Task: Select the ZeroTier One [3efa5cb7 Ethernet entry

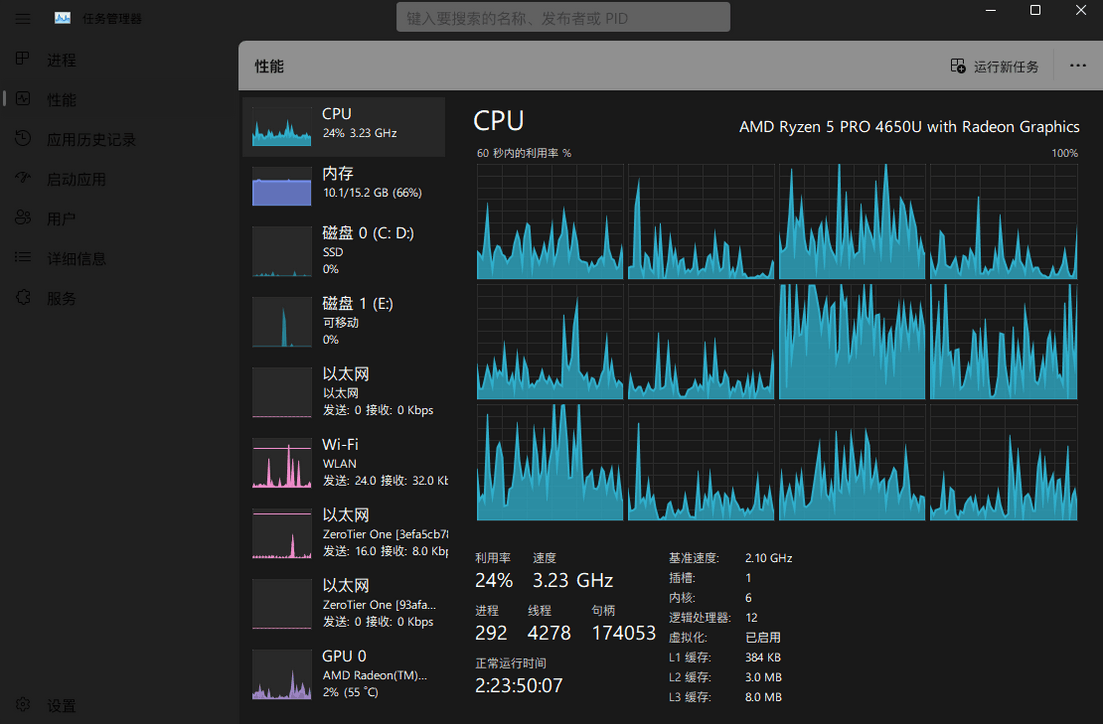Action: [x=344, y=532]
